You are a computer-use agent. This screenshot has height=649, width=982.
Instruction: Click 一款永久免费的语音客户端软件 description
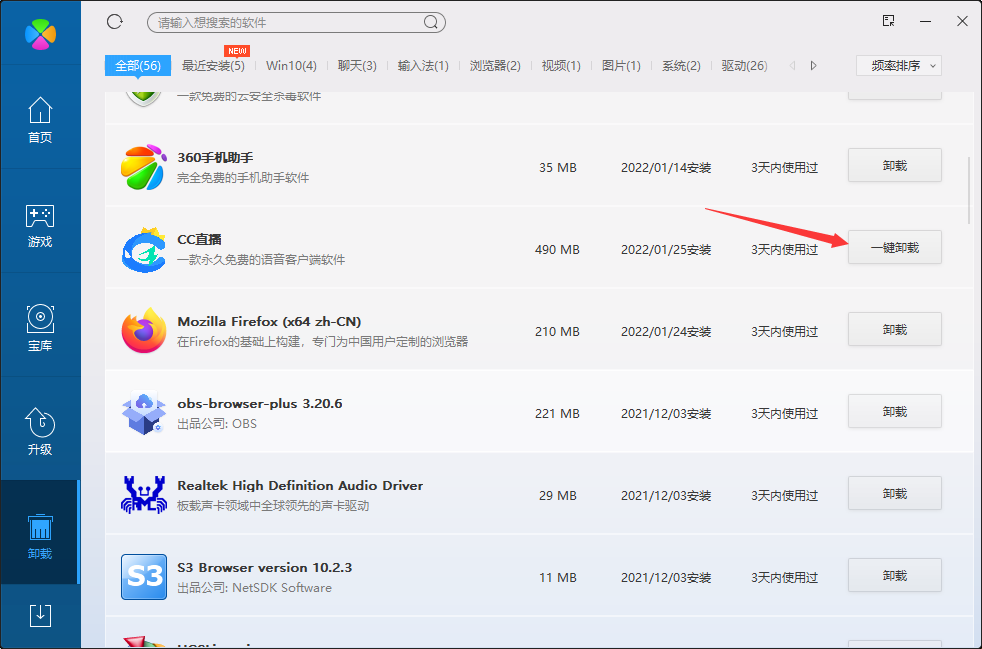(x=261, y=259)
